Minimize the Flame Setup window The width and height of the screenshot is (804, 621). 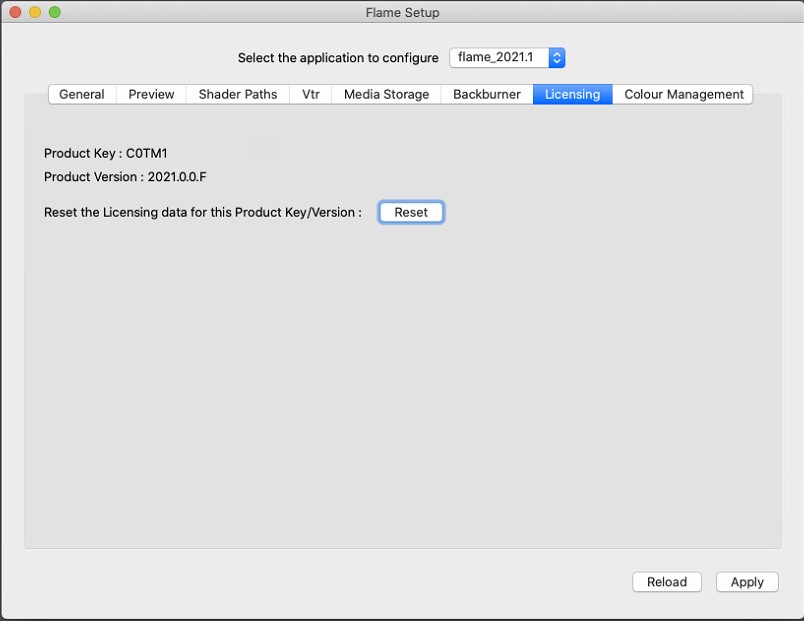click(35, 12)
